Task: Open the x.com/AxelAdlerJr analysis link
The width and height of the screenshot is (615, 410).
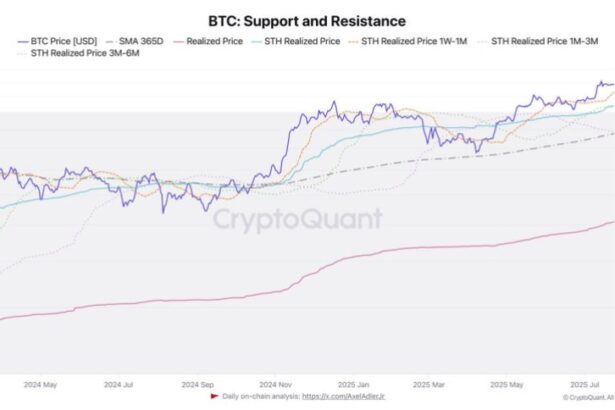Action: click(x=343, y=397)
